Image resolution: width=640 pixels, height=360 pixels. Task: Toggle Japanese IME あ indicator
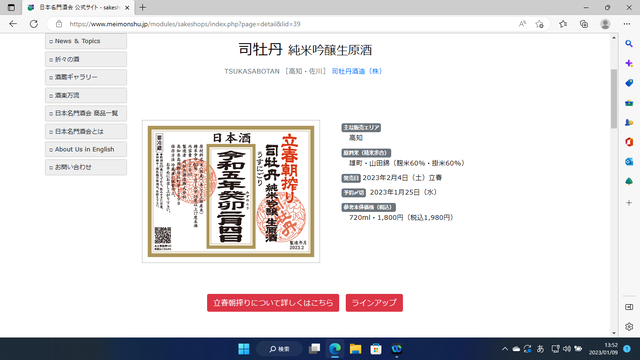[540, 349]
